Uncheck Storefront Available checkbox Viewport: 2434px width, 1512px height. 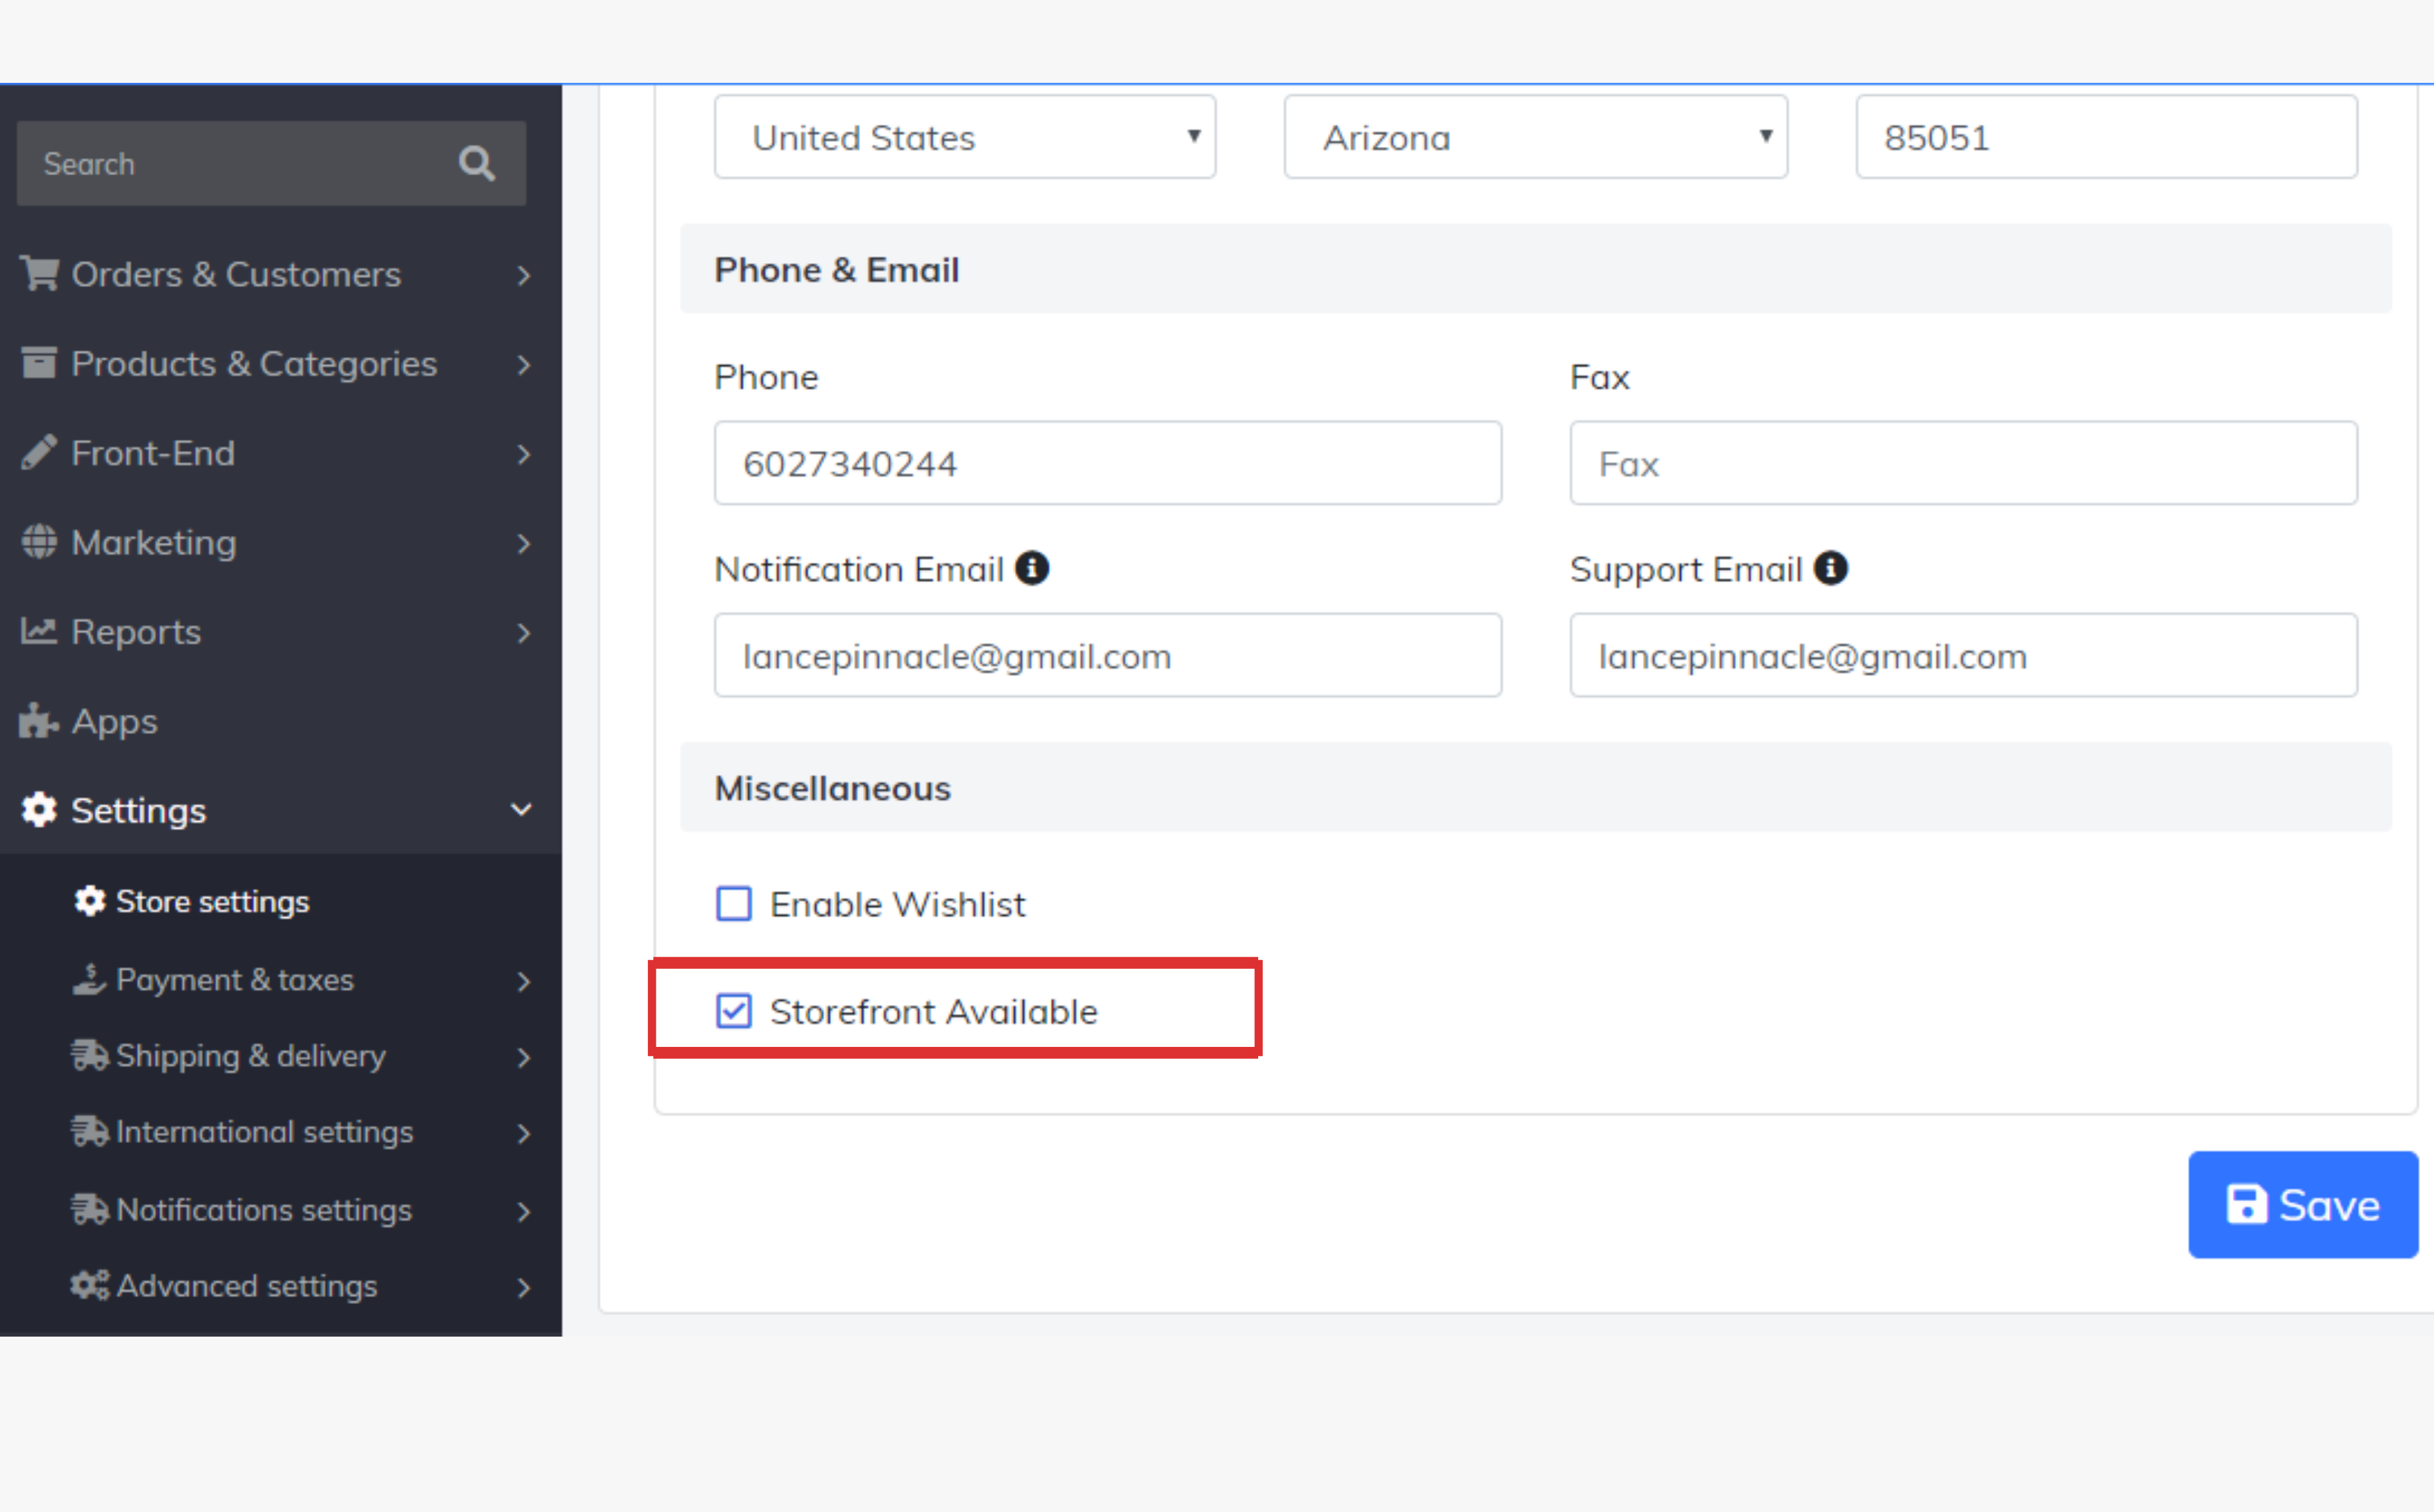(x=734, y=1011)
